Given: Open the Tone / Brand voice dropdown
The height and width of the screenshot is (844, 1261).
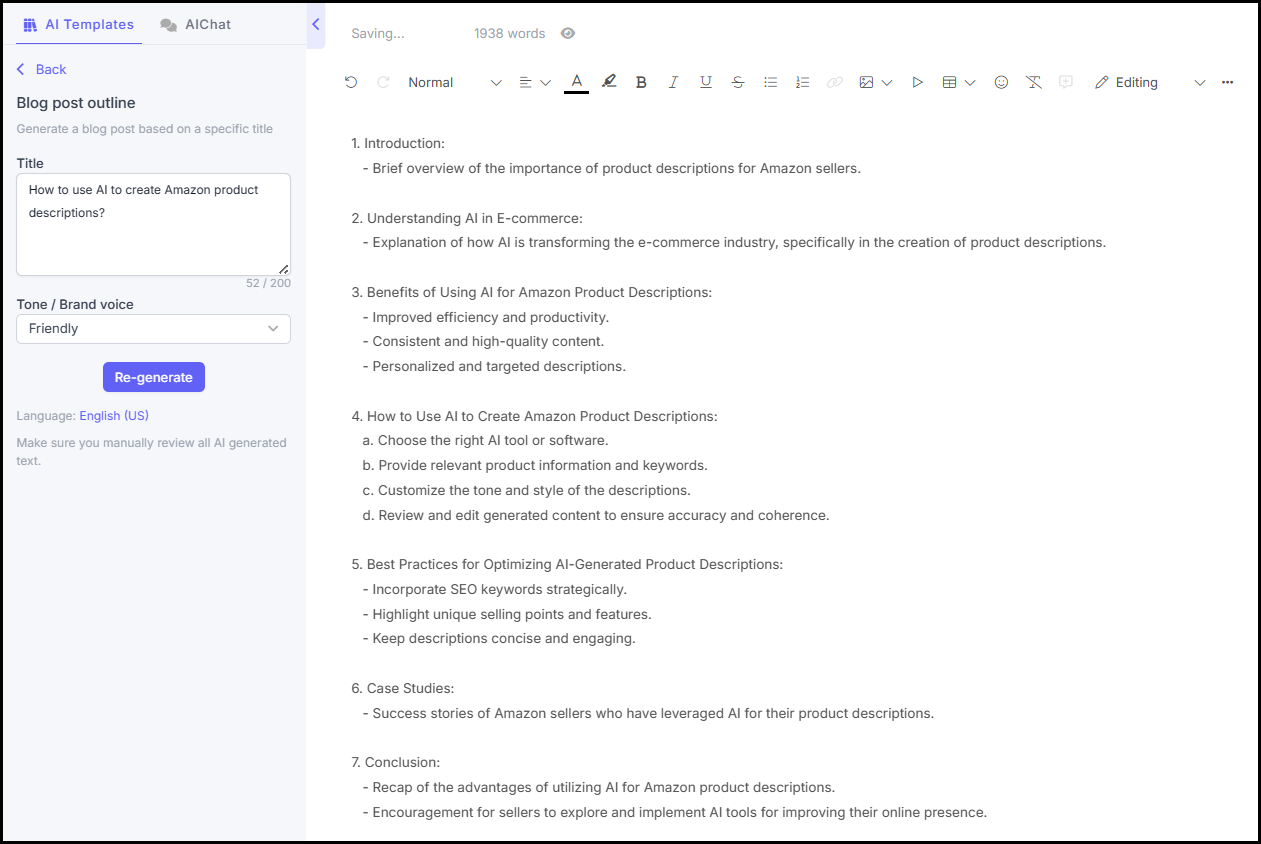Looking at the screenshot, I should point(153,328).
